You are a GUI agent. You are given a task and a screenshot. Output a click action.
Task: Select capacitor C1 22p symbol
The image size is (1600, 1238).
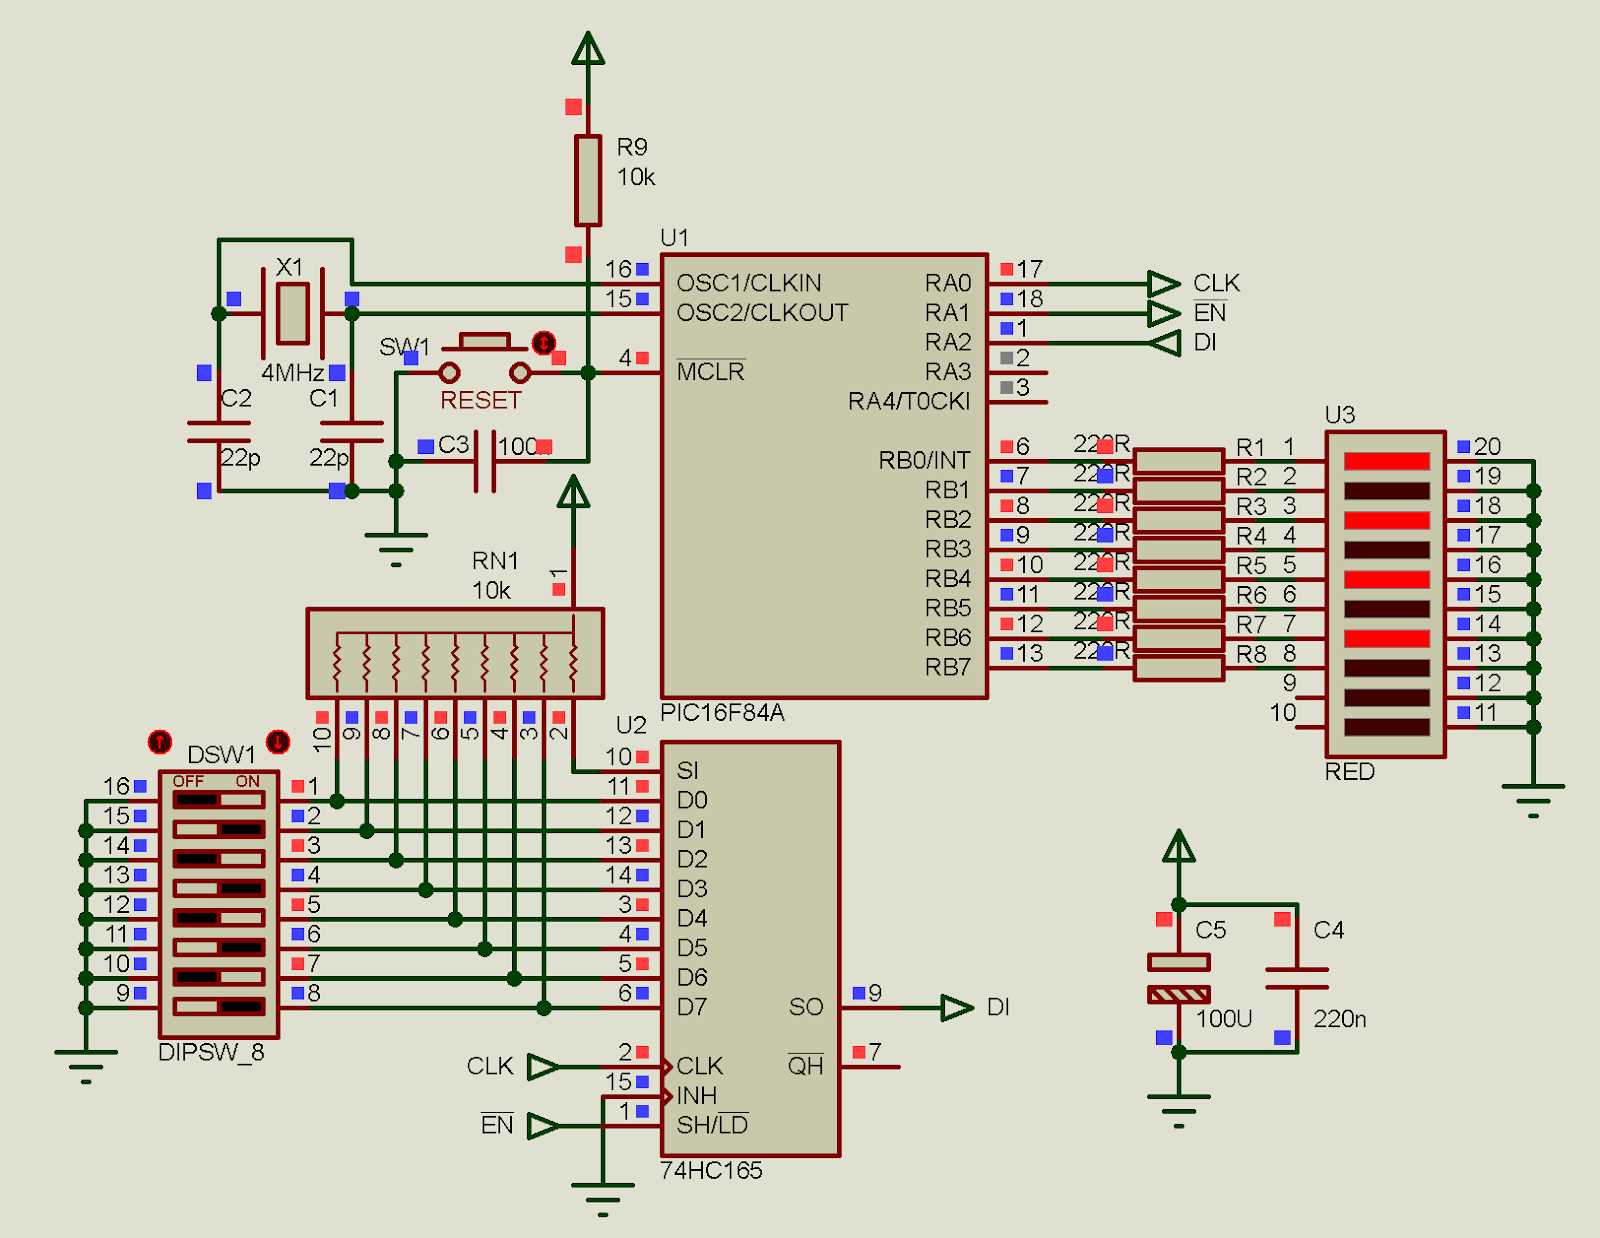coord(351,432)
